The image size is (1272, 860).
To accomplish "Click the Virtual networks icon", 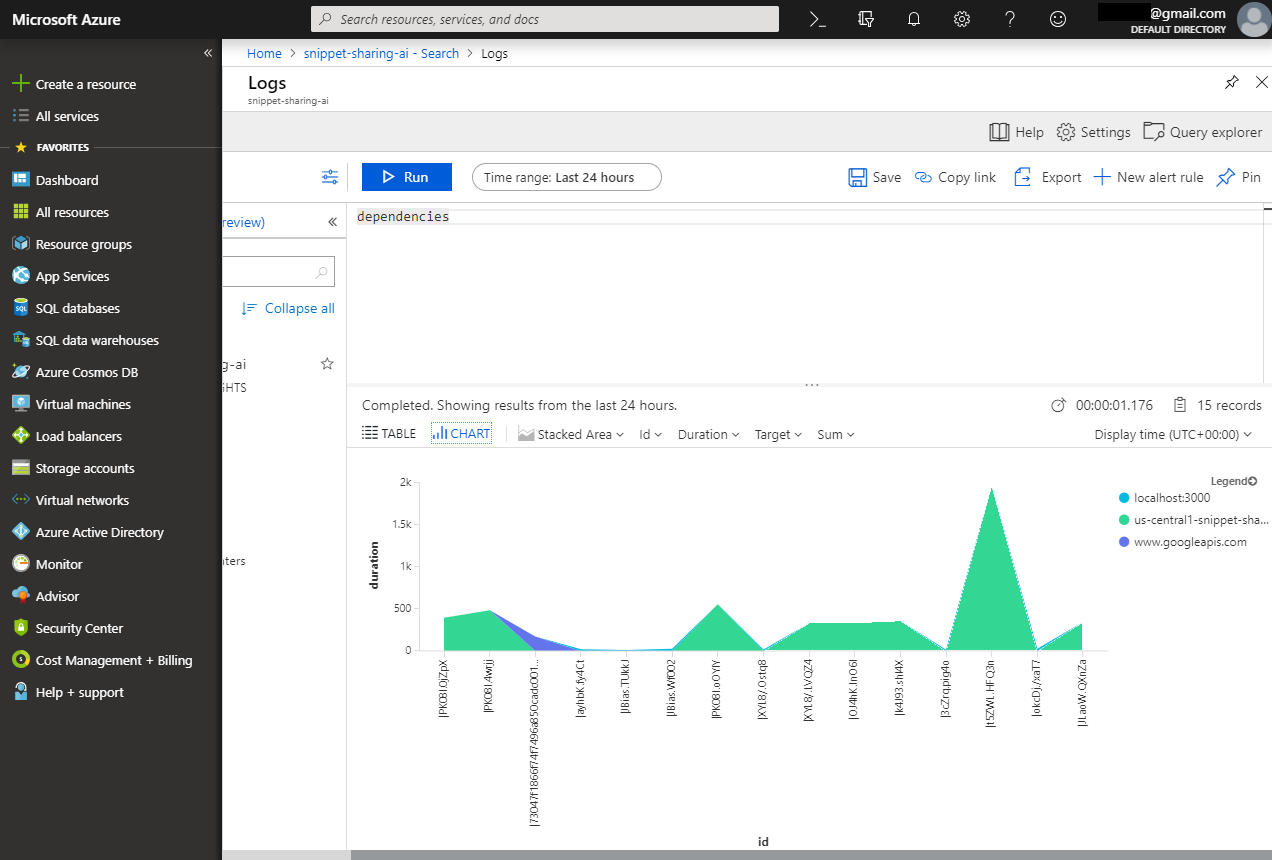I will [x=20, y=500].
